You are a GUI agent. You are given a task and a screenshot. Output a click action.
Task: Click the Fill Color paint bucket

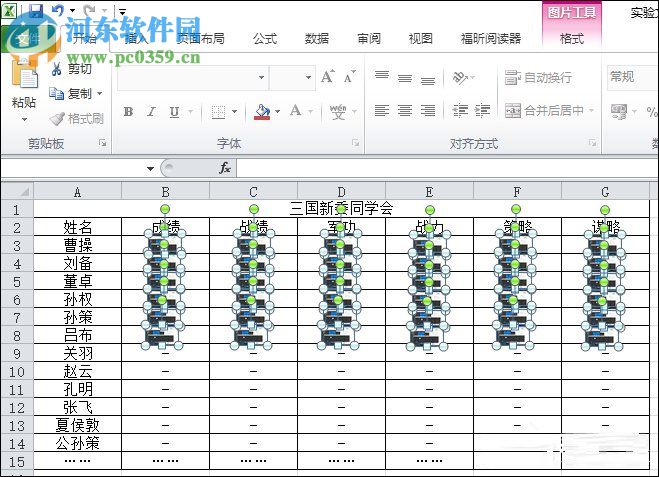tap(262, 112)
